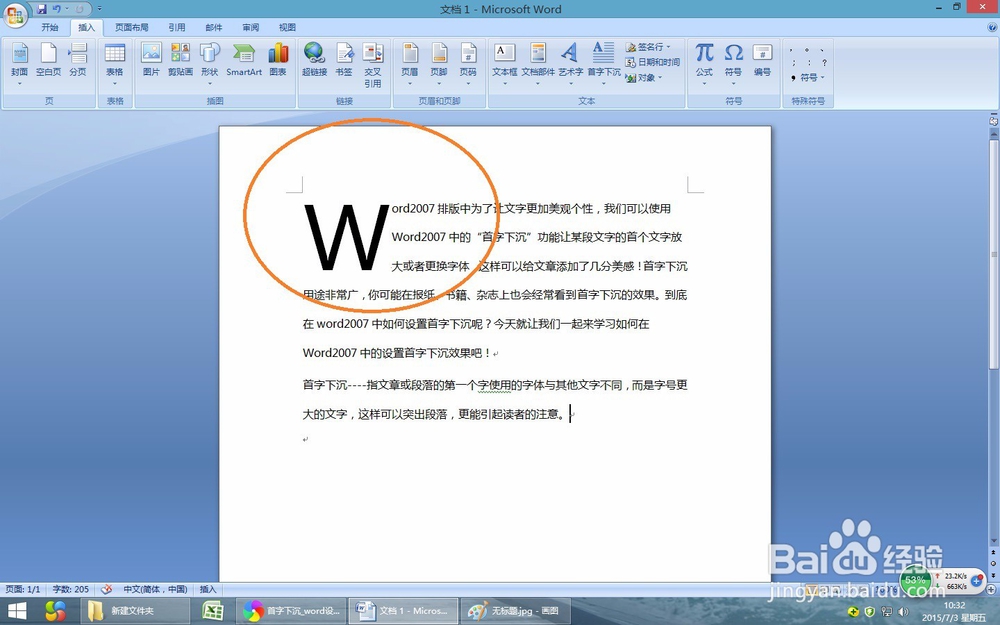
Task: Insert a chart (图表)
Action: click(278, 60)
